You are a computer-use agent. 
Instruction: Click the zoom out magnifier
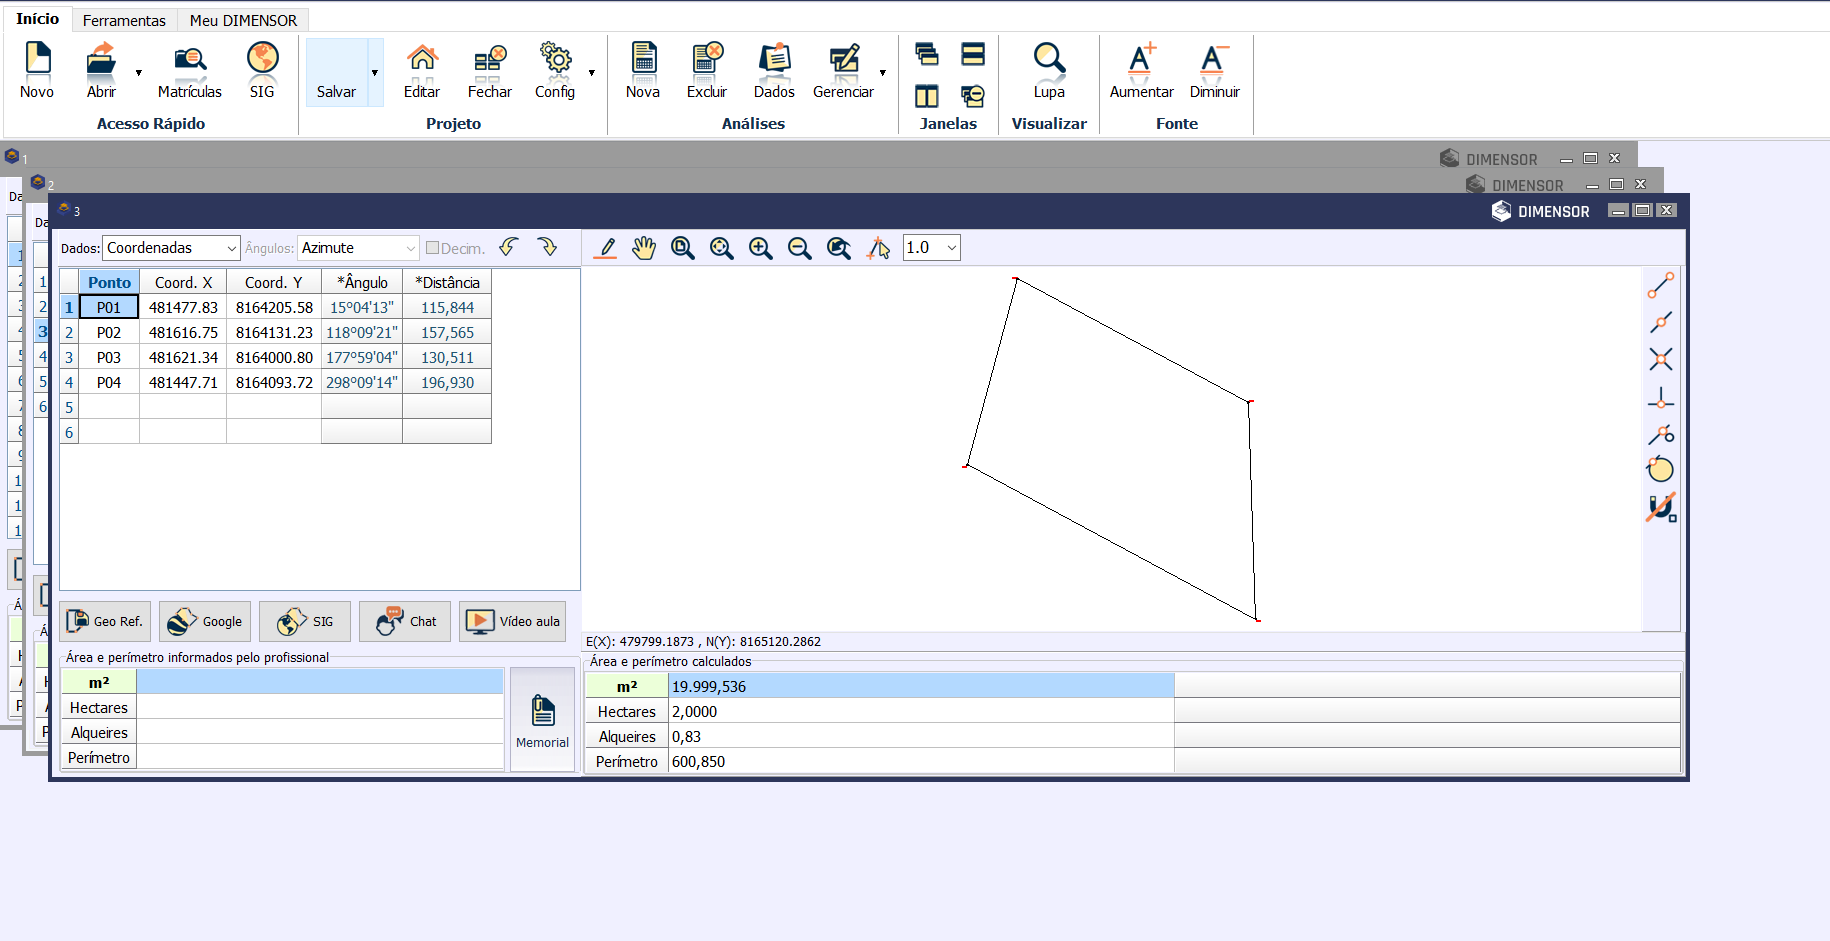[x=799, y=248]
